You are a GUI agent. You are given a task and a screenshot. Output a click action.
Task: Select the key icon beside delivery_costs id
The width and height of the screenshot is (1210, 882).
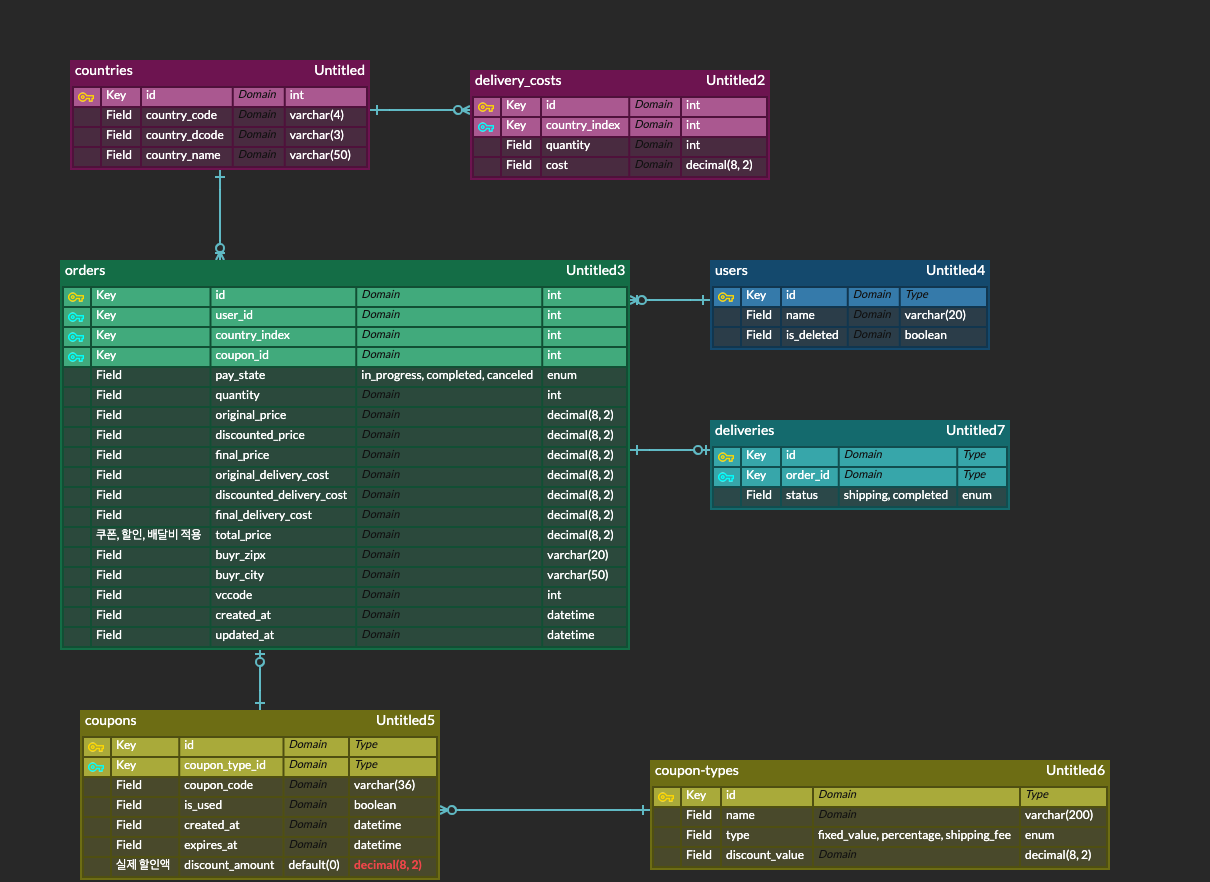[x=488, y=105]
